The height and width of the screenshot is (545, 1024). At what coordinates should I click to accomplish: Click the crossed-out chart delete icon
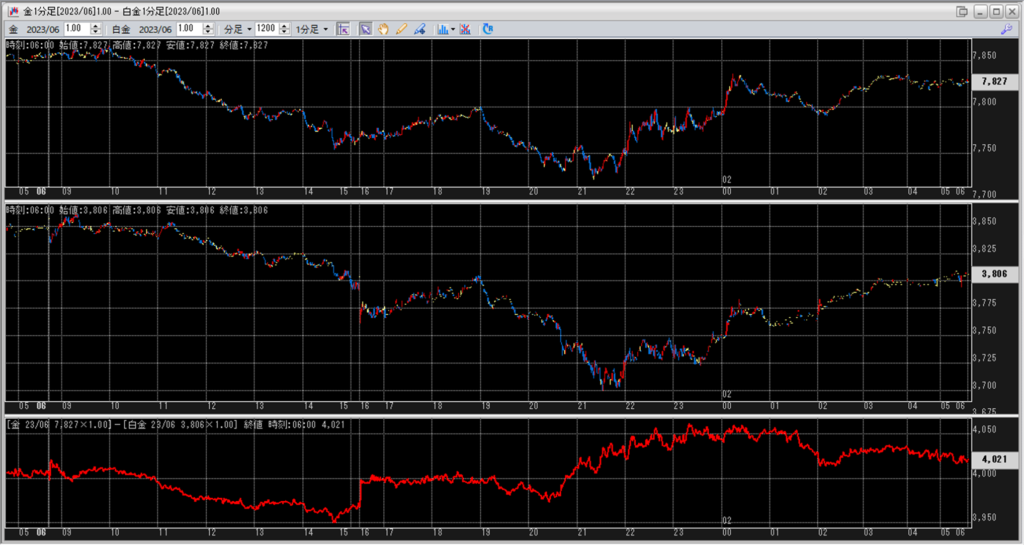[x=465, y=29]
